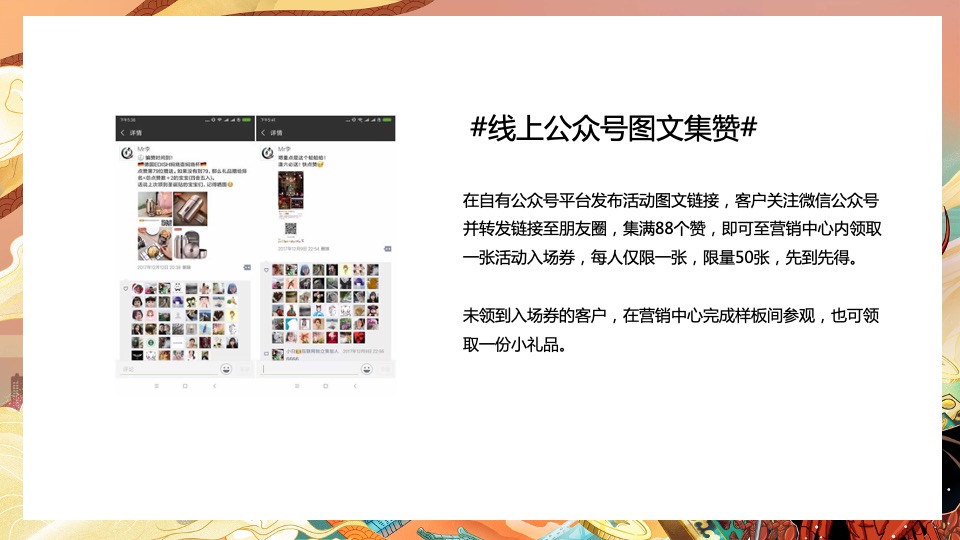960x540 pixels.
Task: Click the commenter avatar in right phone comment
Action: [278, 354]
